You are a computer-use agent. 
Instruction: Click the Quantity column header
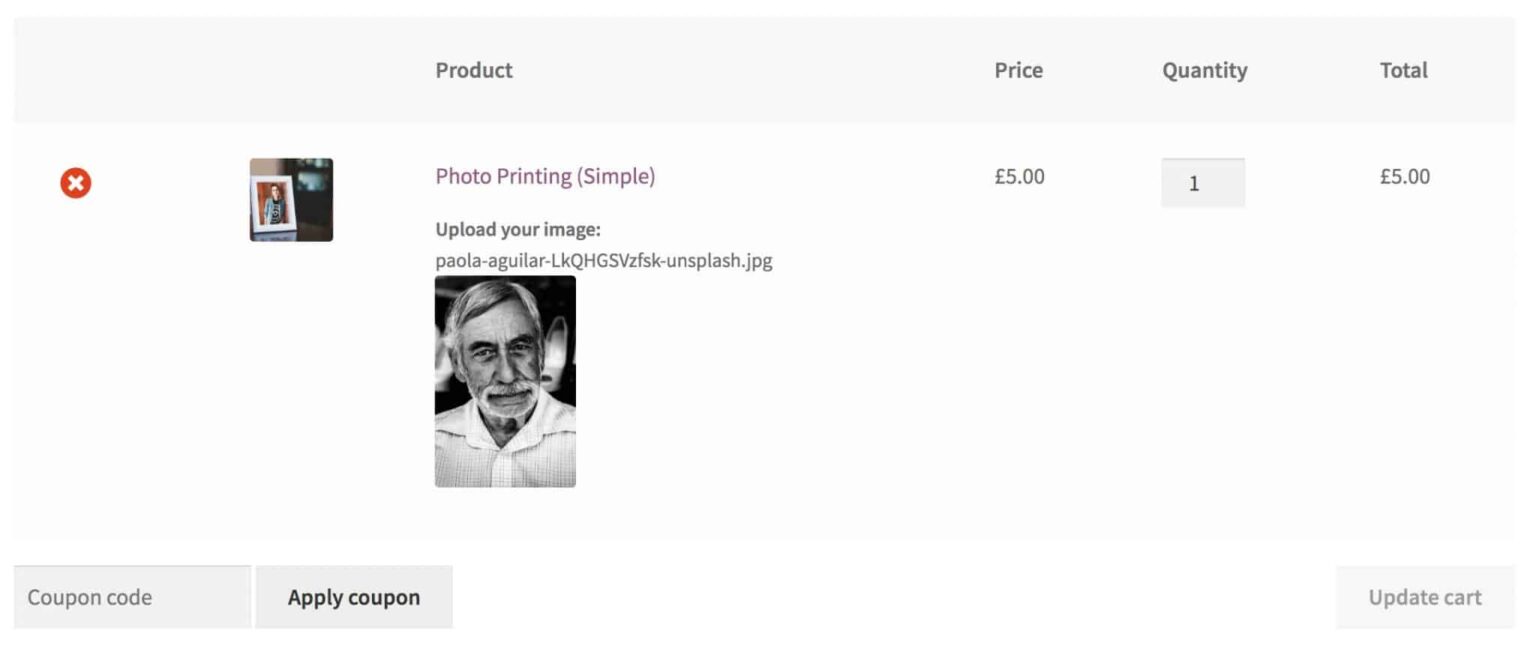point(1202,70)
